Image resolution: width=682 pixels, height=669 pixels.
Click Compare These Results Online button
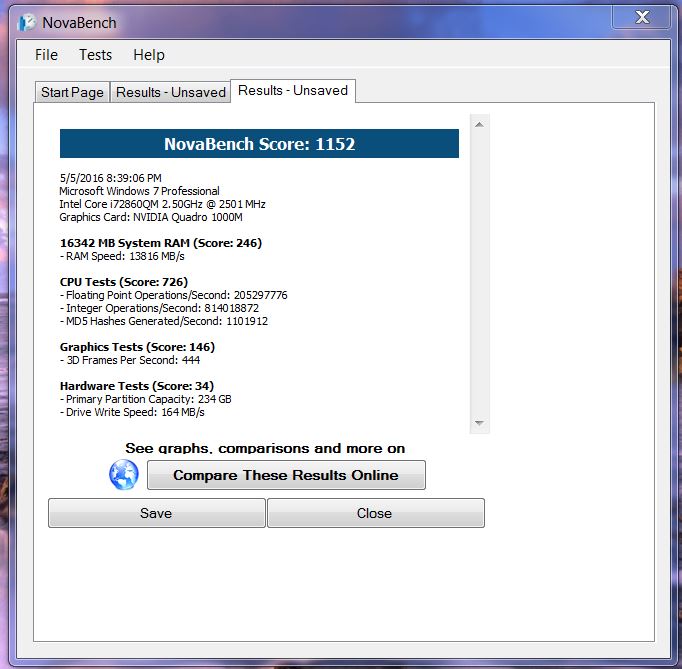[x=286, y=475]
